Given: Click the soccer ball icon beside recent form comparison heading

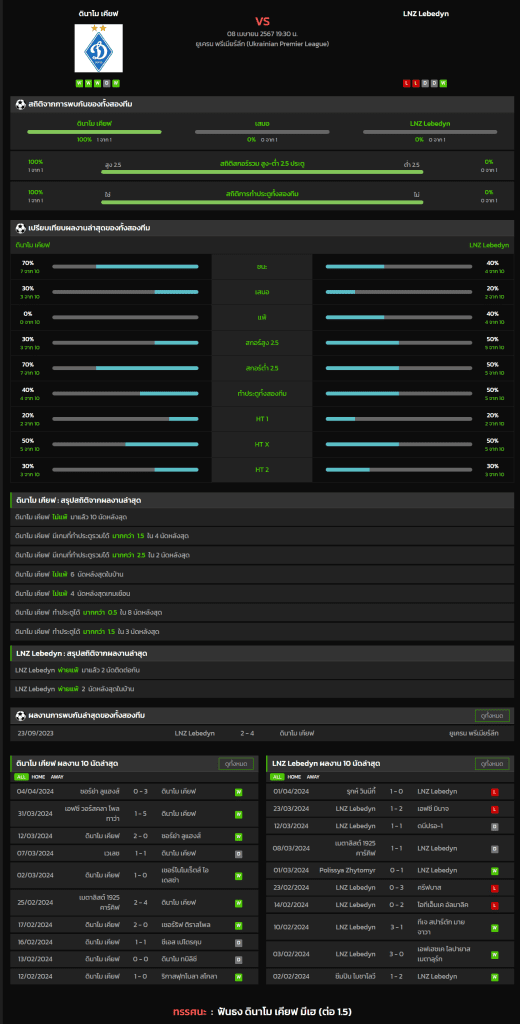Looking at the screenshot, I should 21,228.
